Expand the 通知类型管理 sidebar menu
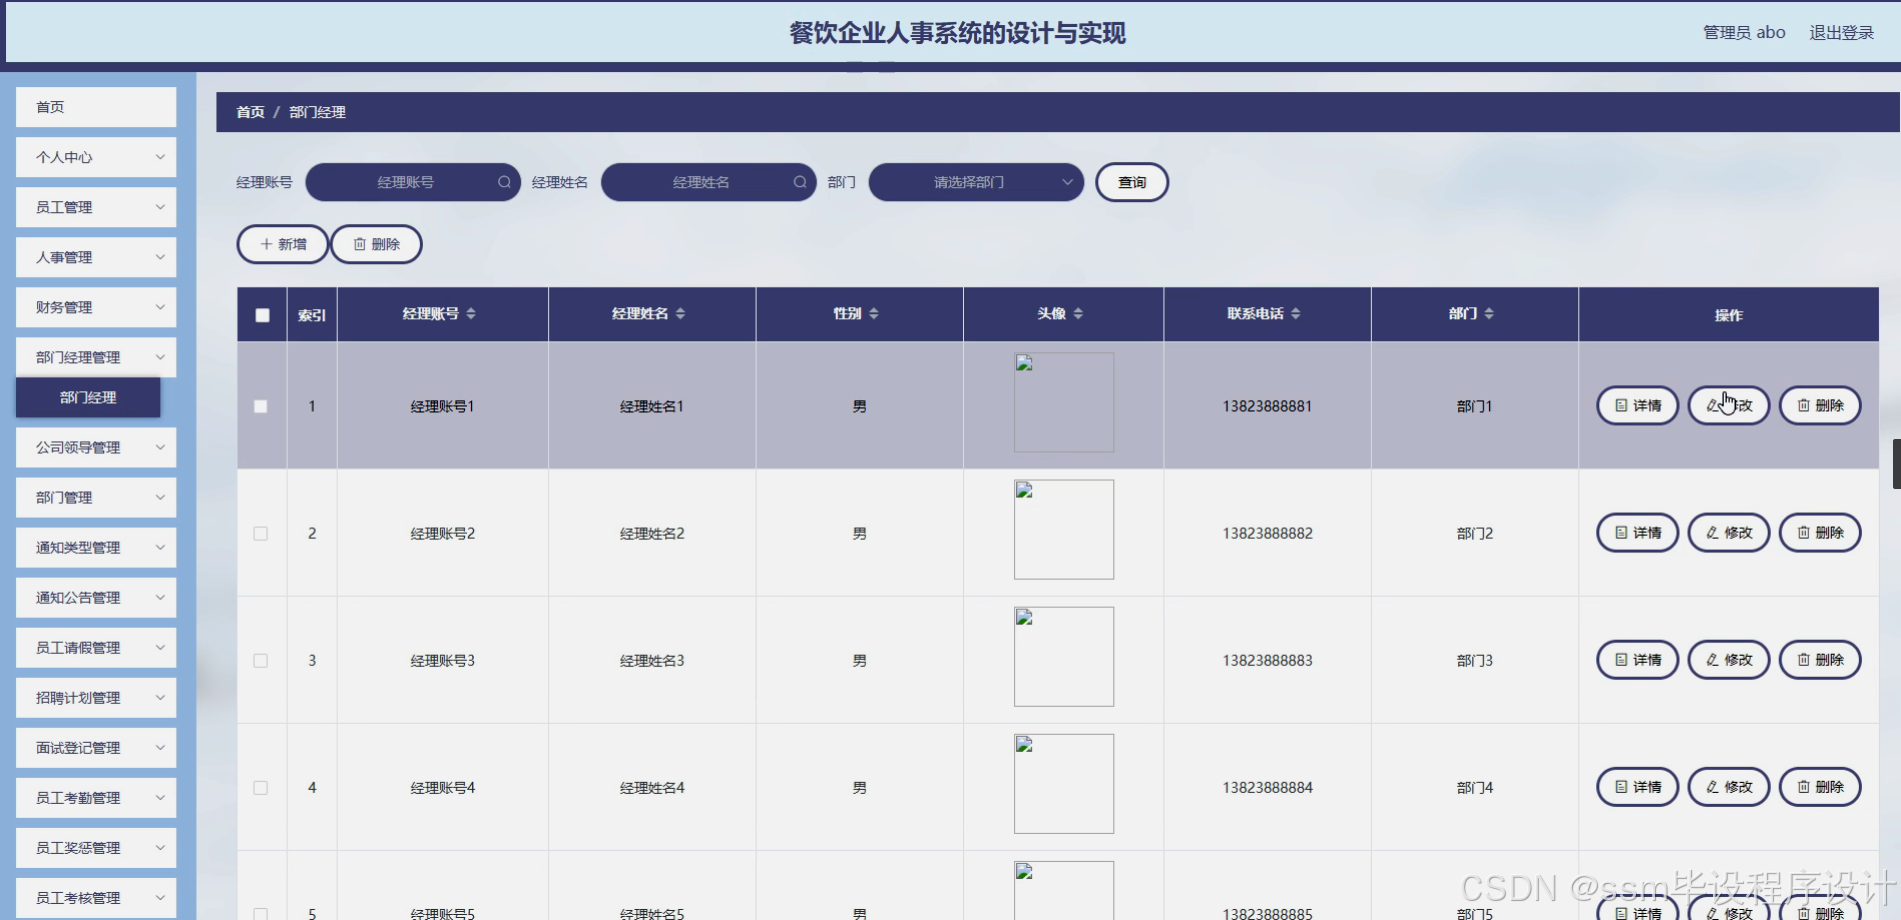Screen dimensions: 1901x920 tap(96, 547)
